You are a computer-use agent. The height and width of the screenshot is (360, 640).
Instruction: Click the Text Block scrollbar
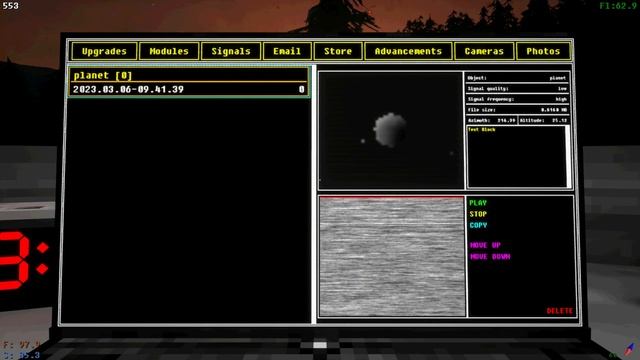pos(568,157)
